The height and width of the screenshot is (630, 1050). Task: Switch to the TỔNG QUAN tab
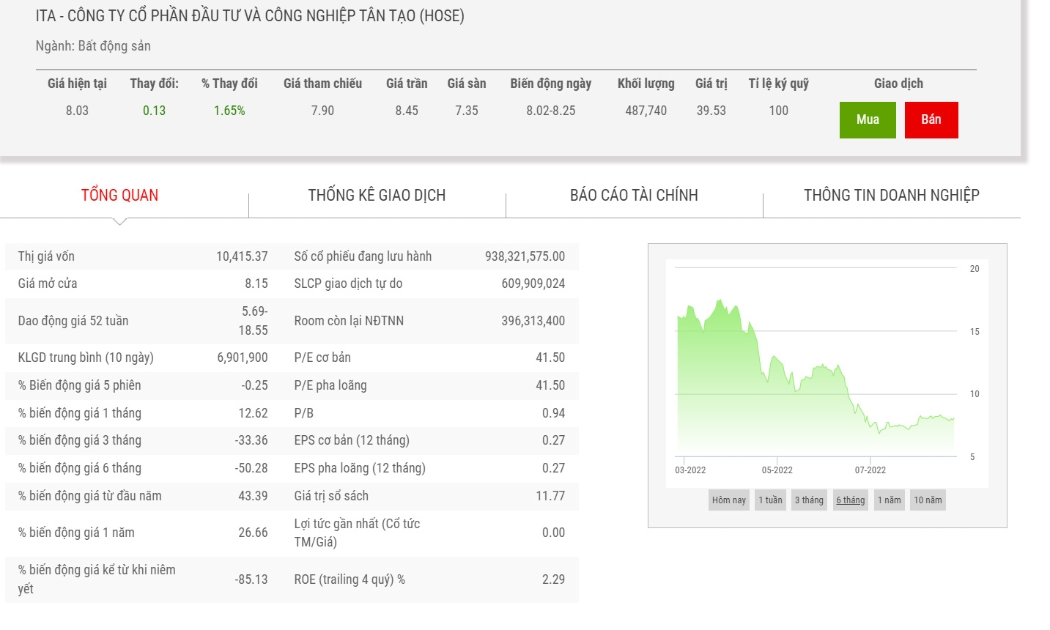point(120,195)
